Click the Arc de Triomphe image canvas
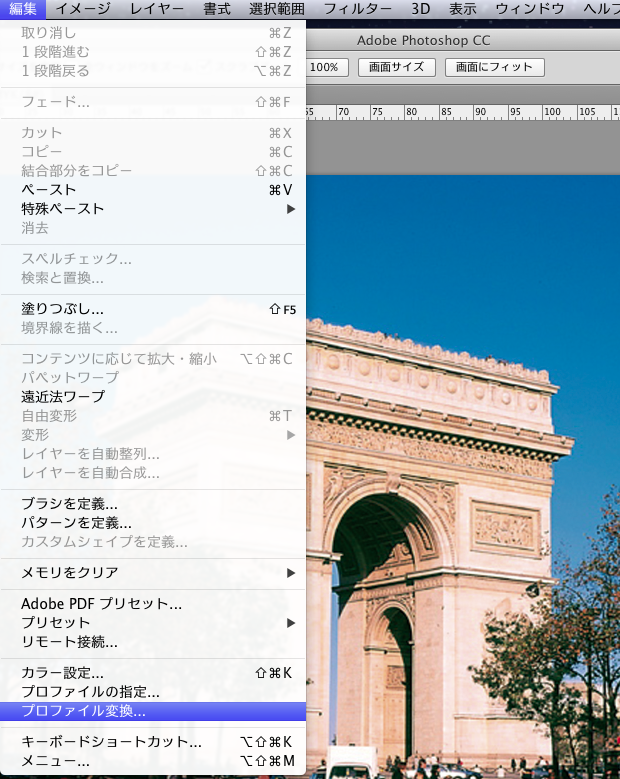620x779 pixels. tap(463, 477)
